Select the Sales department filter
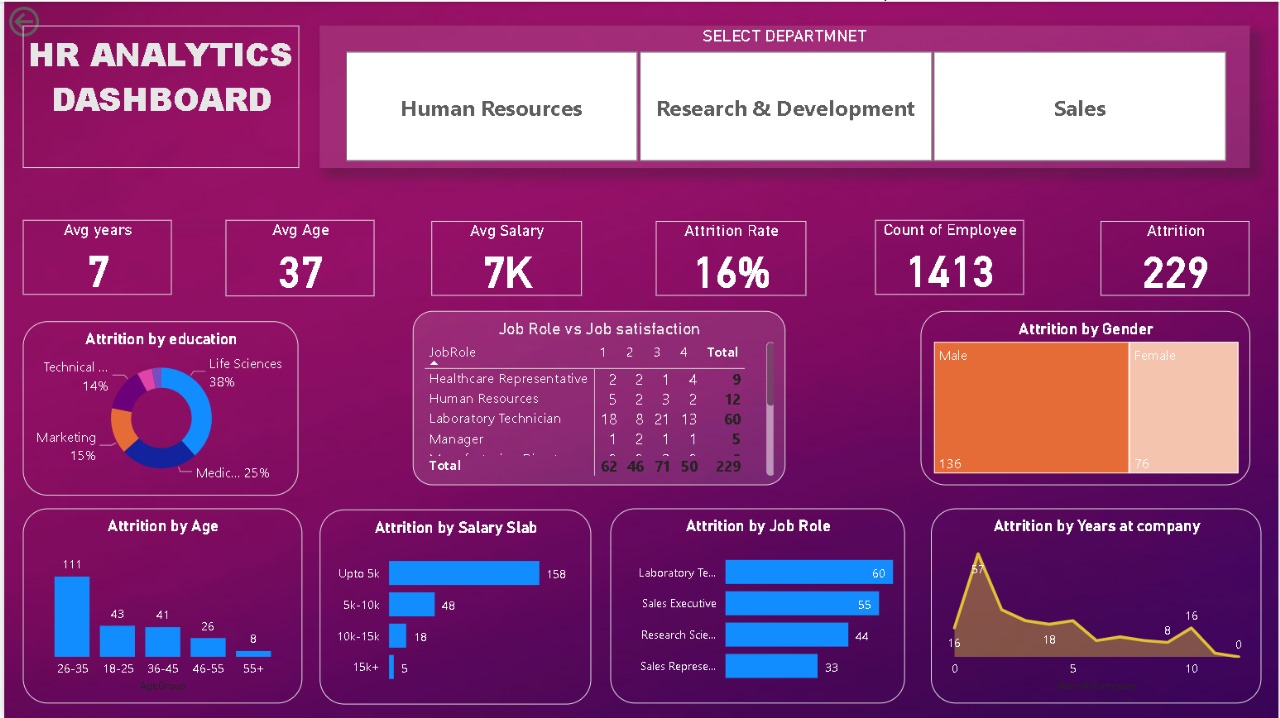Screen dimensions: 1280x718 [1079, 107]
